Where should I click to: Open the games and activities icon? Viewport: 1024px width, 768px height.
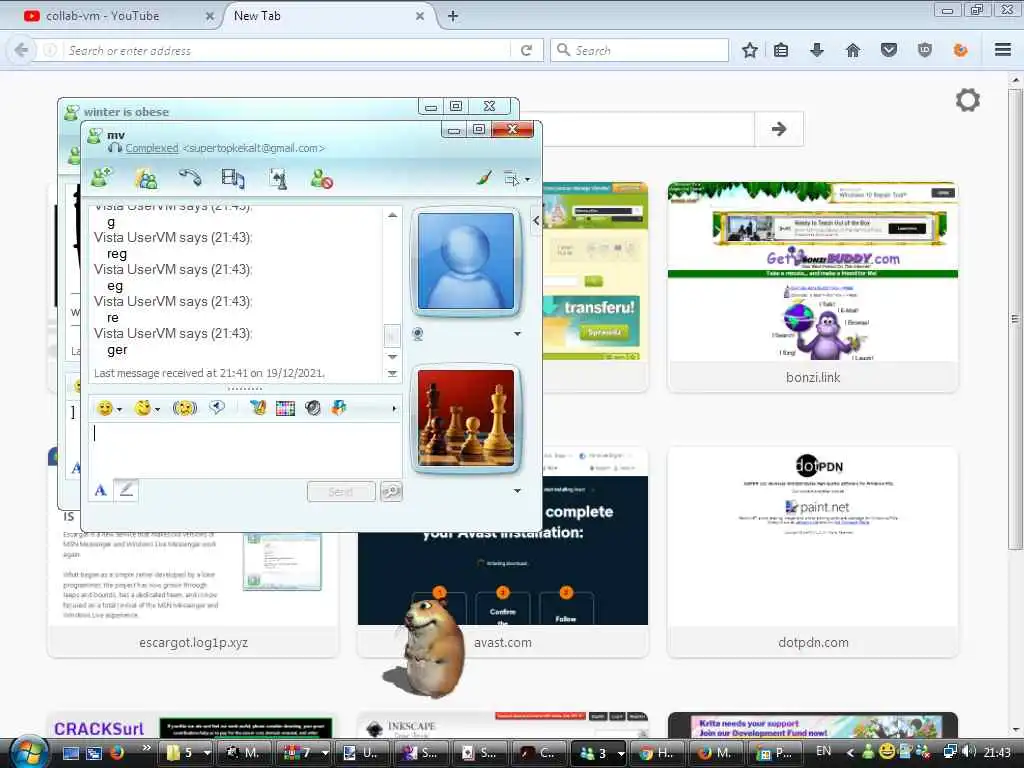pos(278,178)
